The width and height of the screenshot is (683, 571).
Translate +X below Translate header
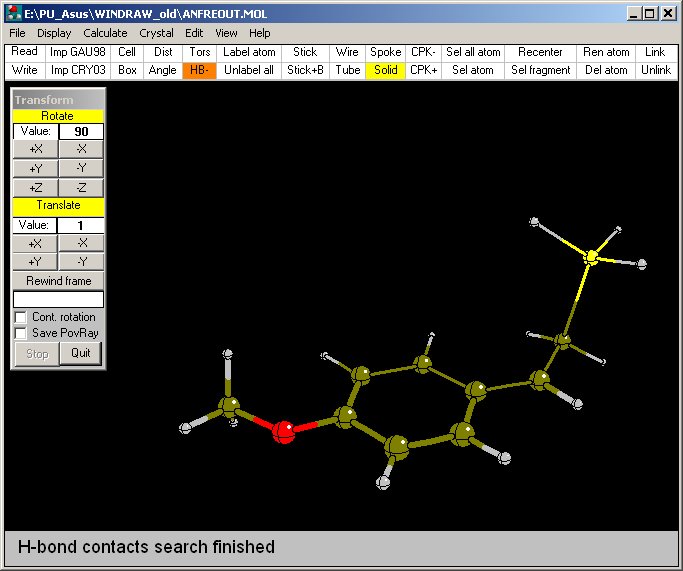[35, 243]
